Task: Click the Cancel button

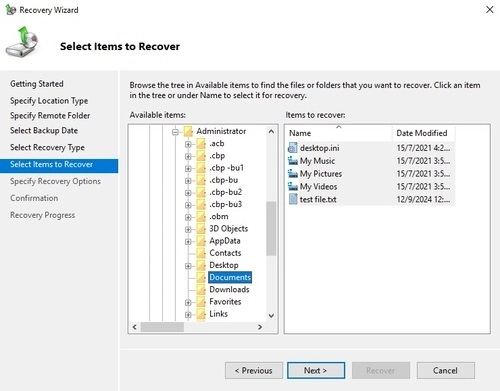Action: pyautogui.click(x=445, y=370)
